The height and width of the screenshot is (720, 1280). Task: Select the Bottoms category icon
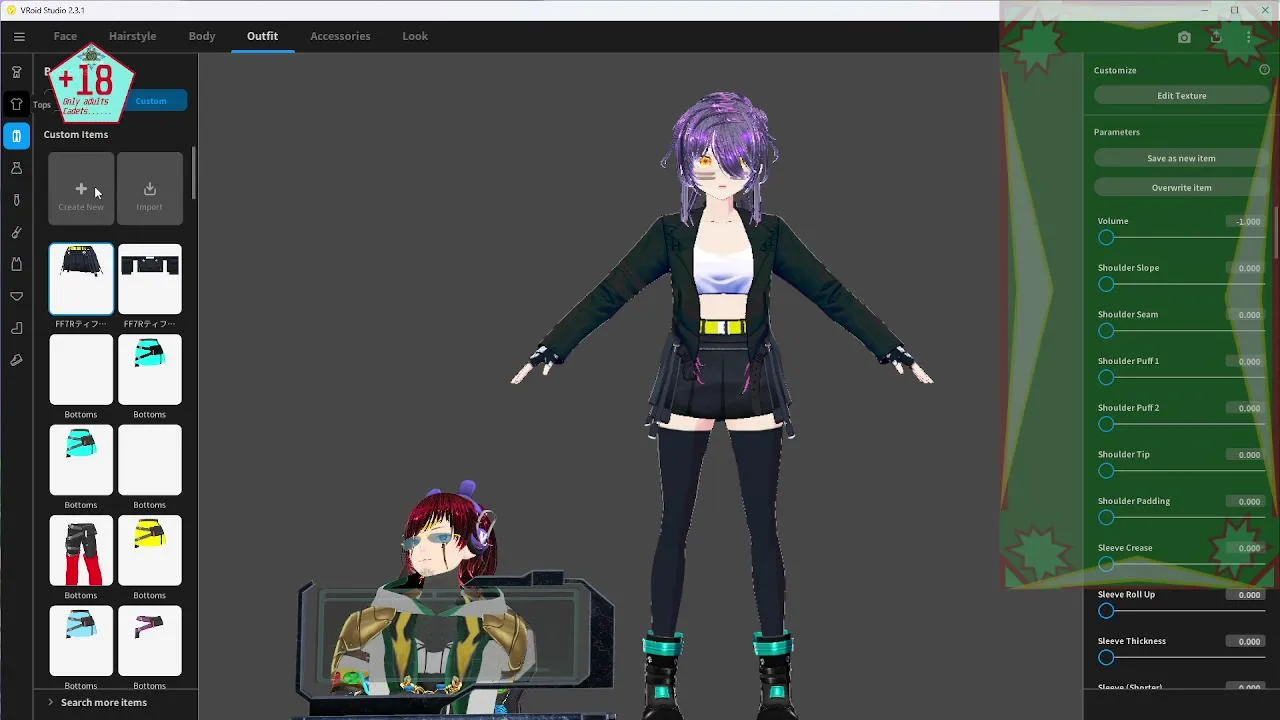[x=16, y=136]
